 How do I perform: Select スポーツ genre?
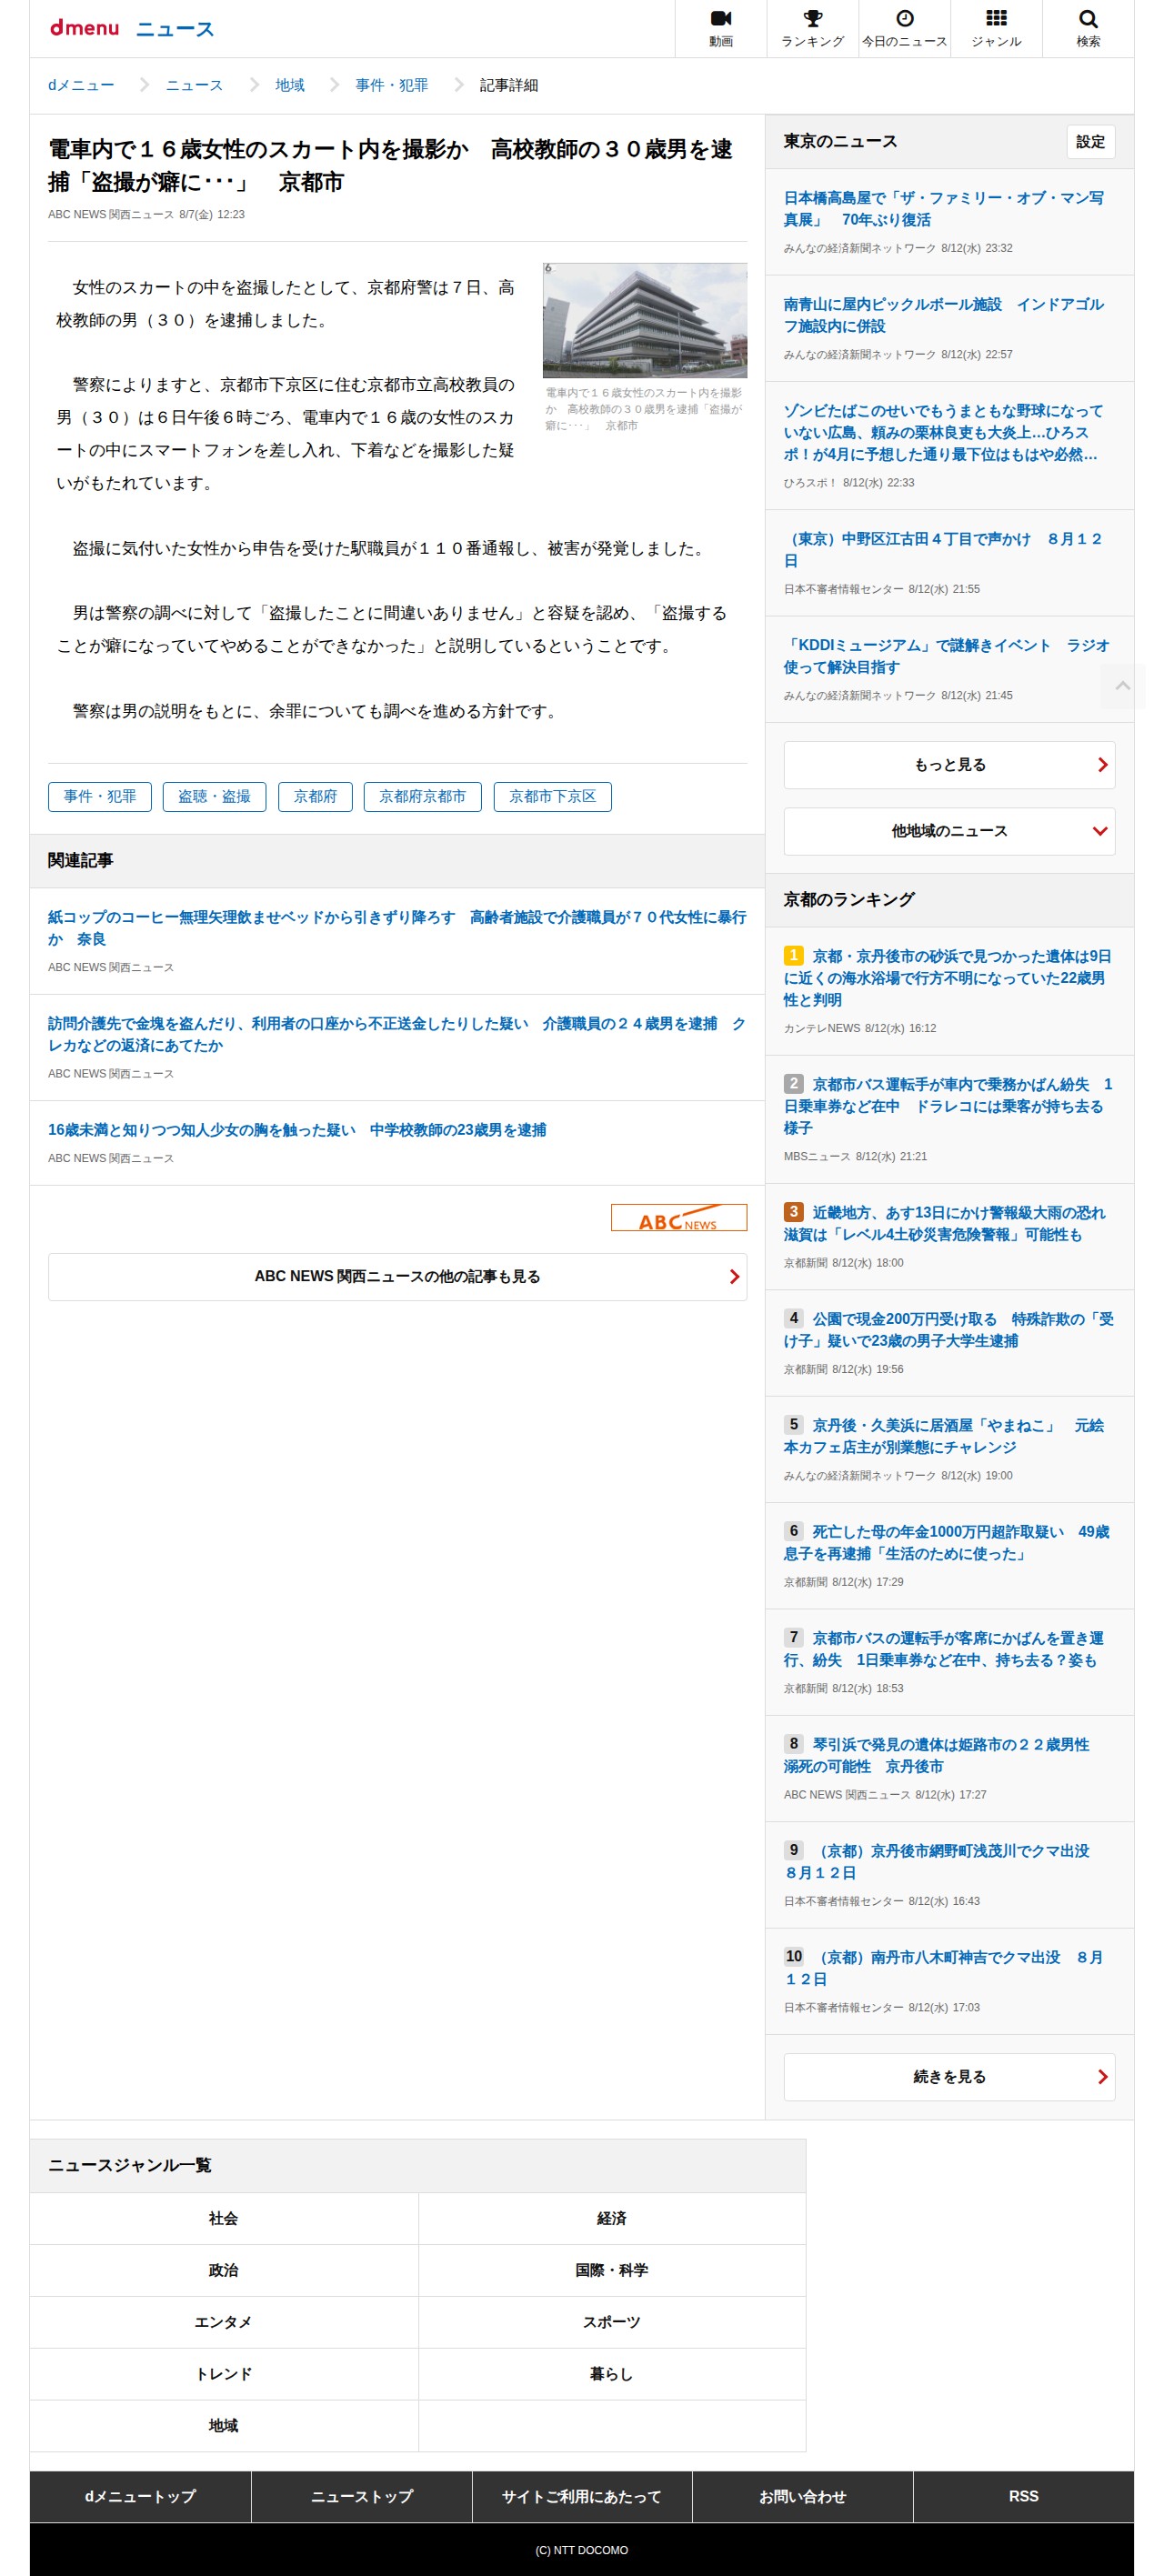click(612, 2322)
